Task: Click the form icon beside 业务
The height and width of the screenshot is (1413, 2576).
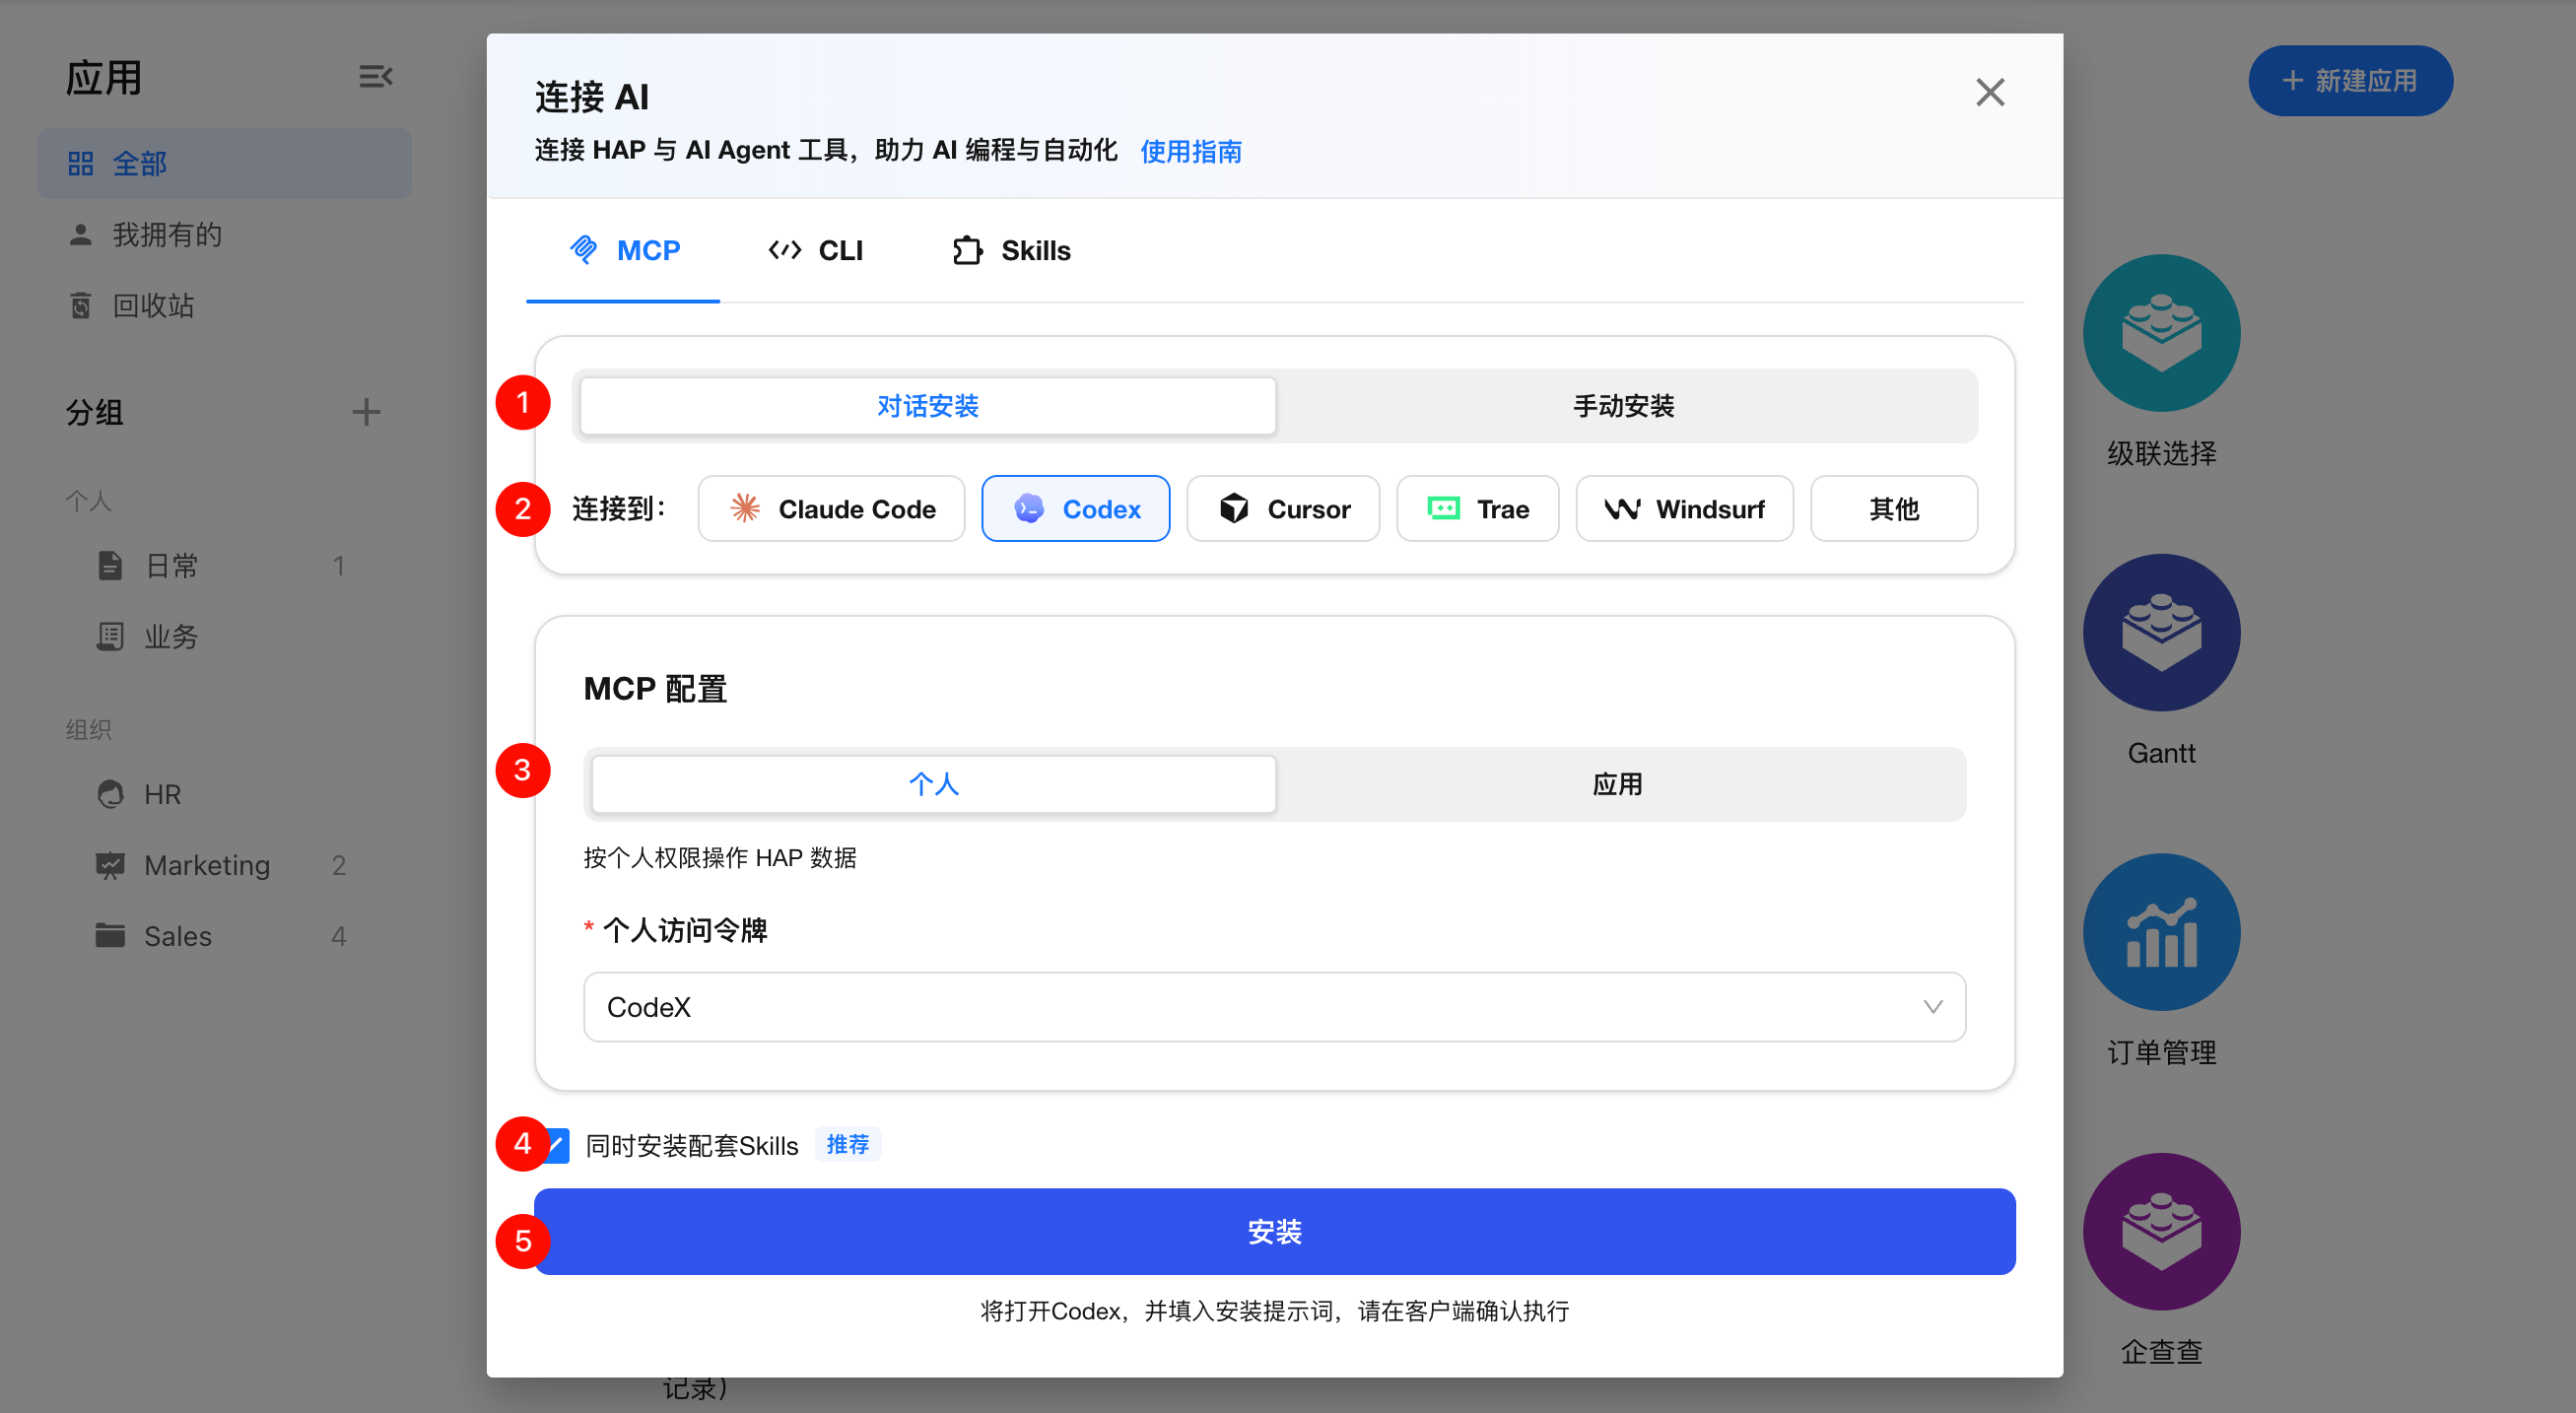Action: click(x=110, y=636)
